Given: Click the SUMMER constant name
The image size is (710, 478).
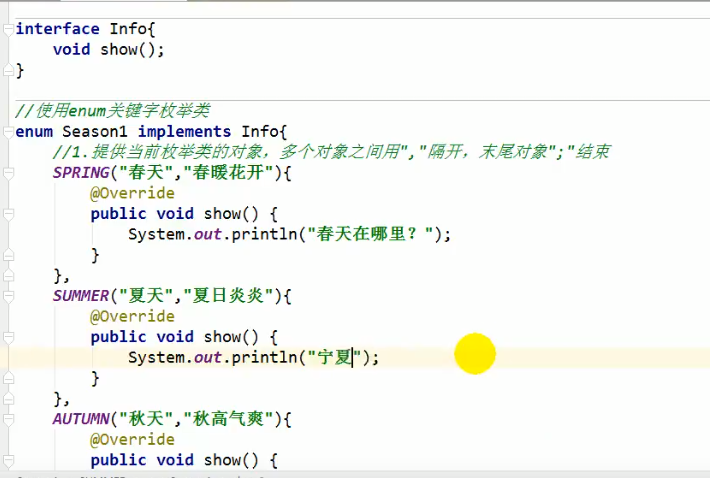Looking at the screenshot, I should pyautogui.click(x=81, y=296).
